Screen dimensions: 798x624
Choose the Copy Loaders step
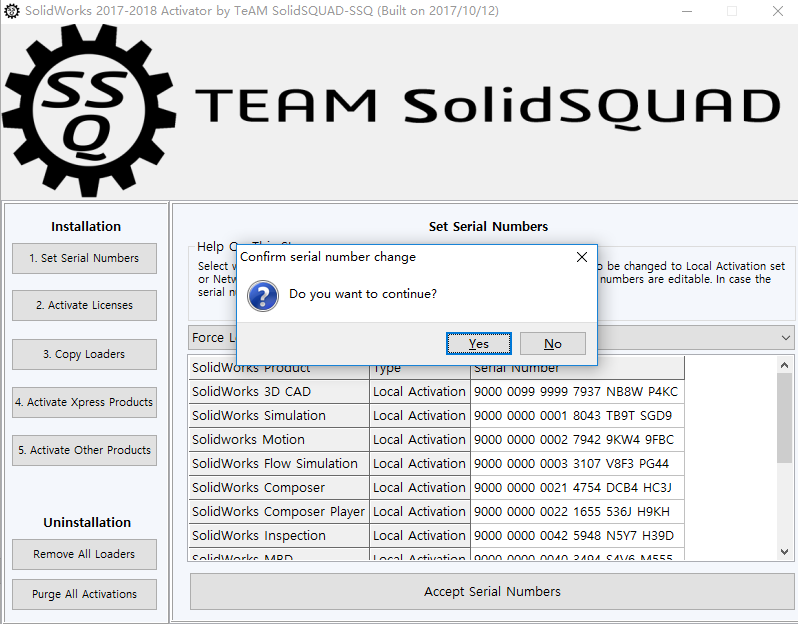tap(84, 354)
